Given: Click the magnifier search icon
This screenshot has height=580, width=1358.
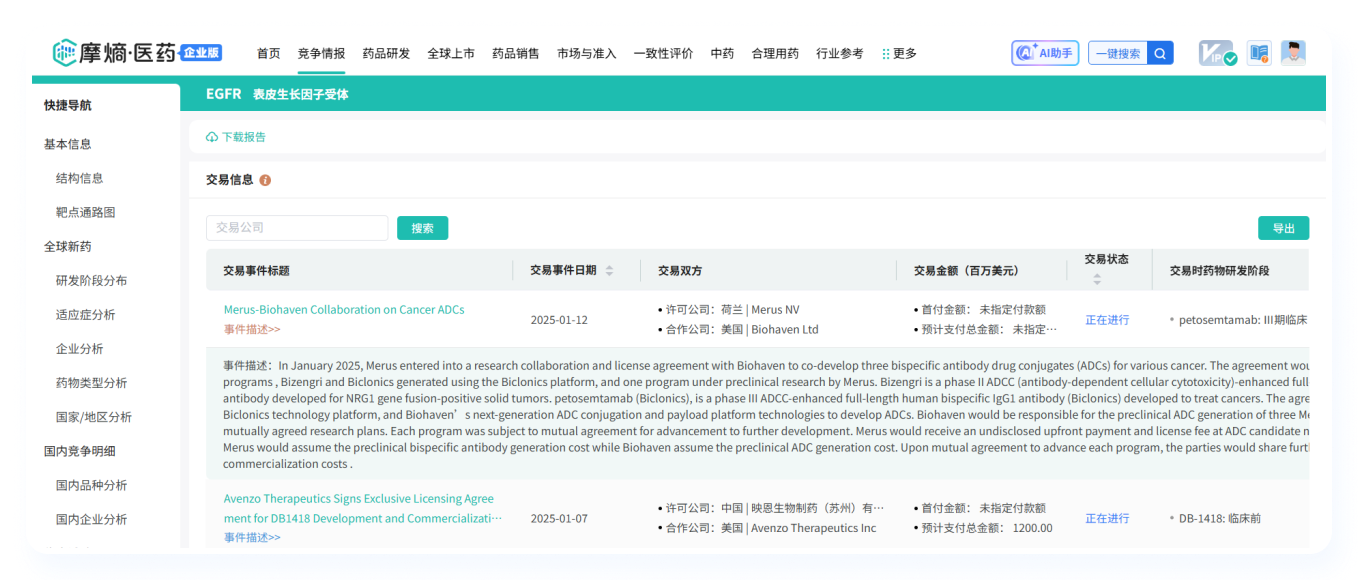Looking at the screenshot, I should click(1160, 54).
